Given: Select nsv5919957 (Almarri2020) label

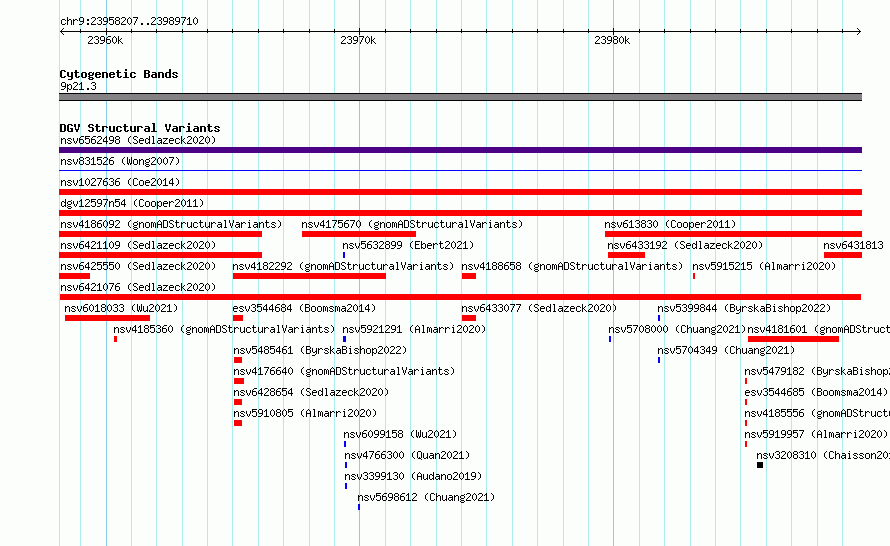Looking at the screenshot, I should click(816, 434).
